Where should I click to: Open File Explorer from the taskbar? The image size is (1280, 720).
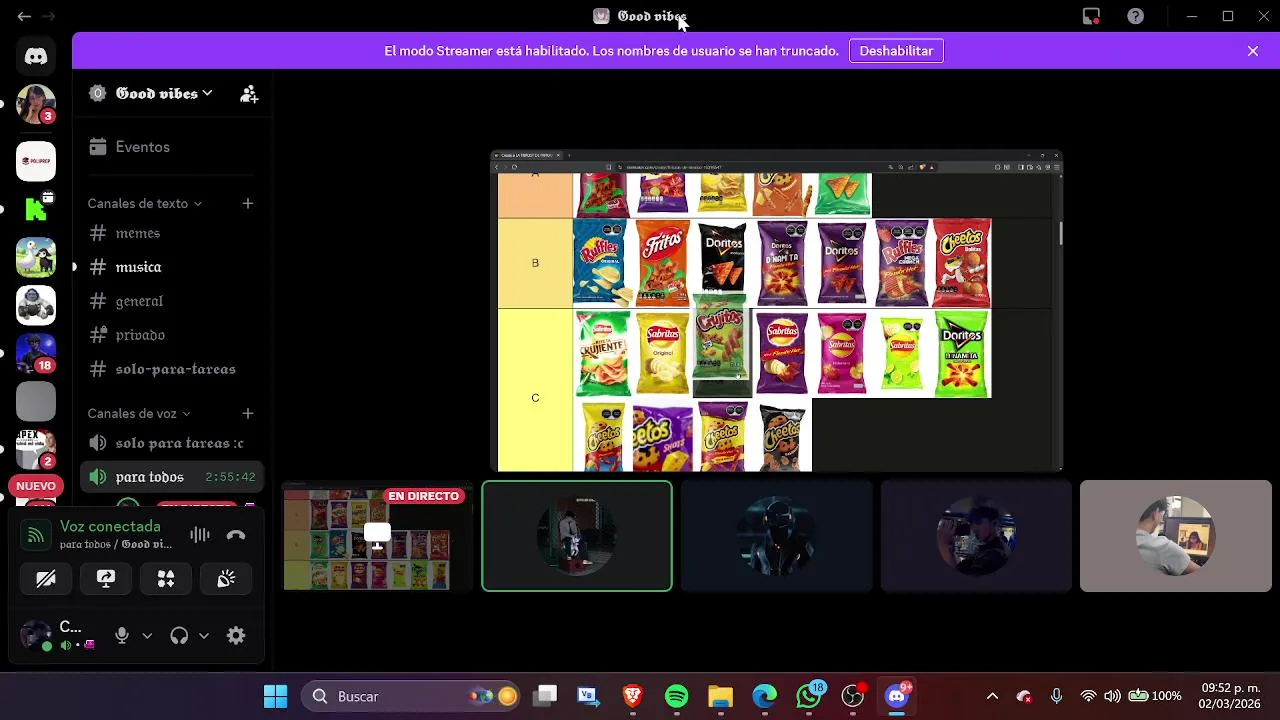pyautogui.click(x=720, y=696)
